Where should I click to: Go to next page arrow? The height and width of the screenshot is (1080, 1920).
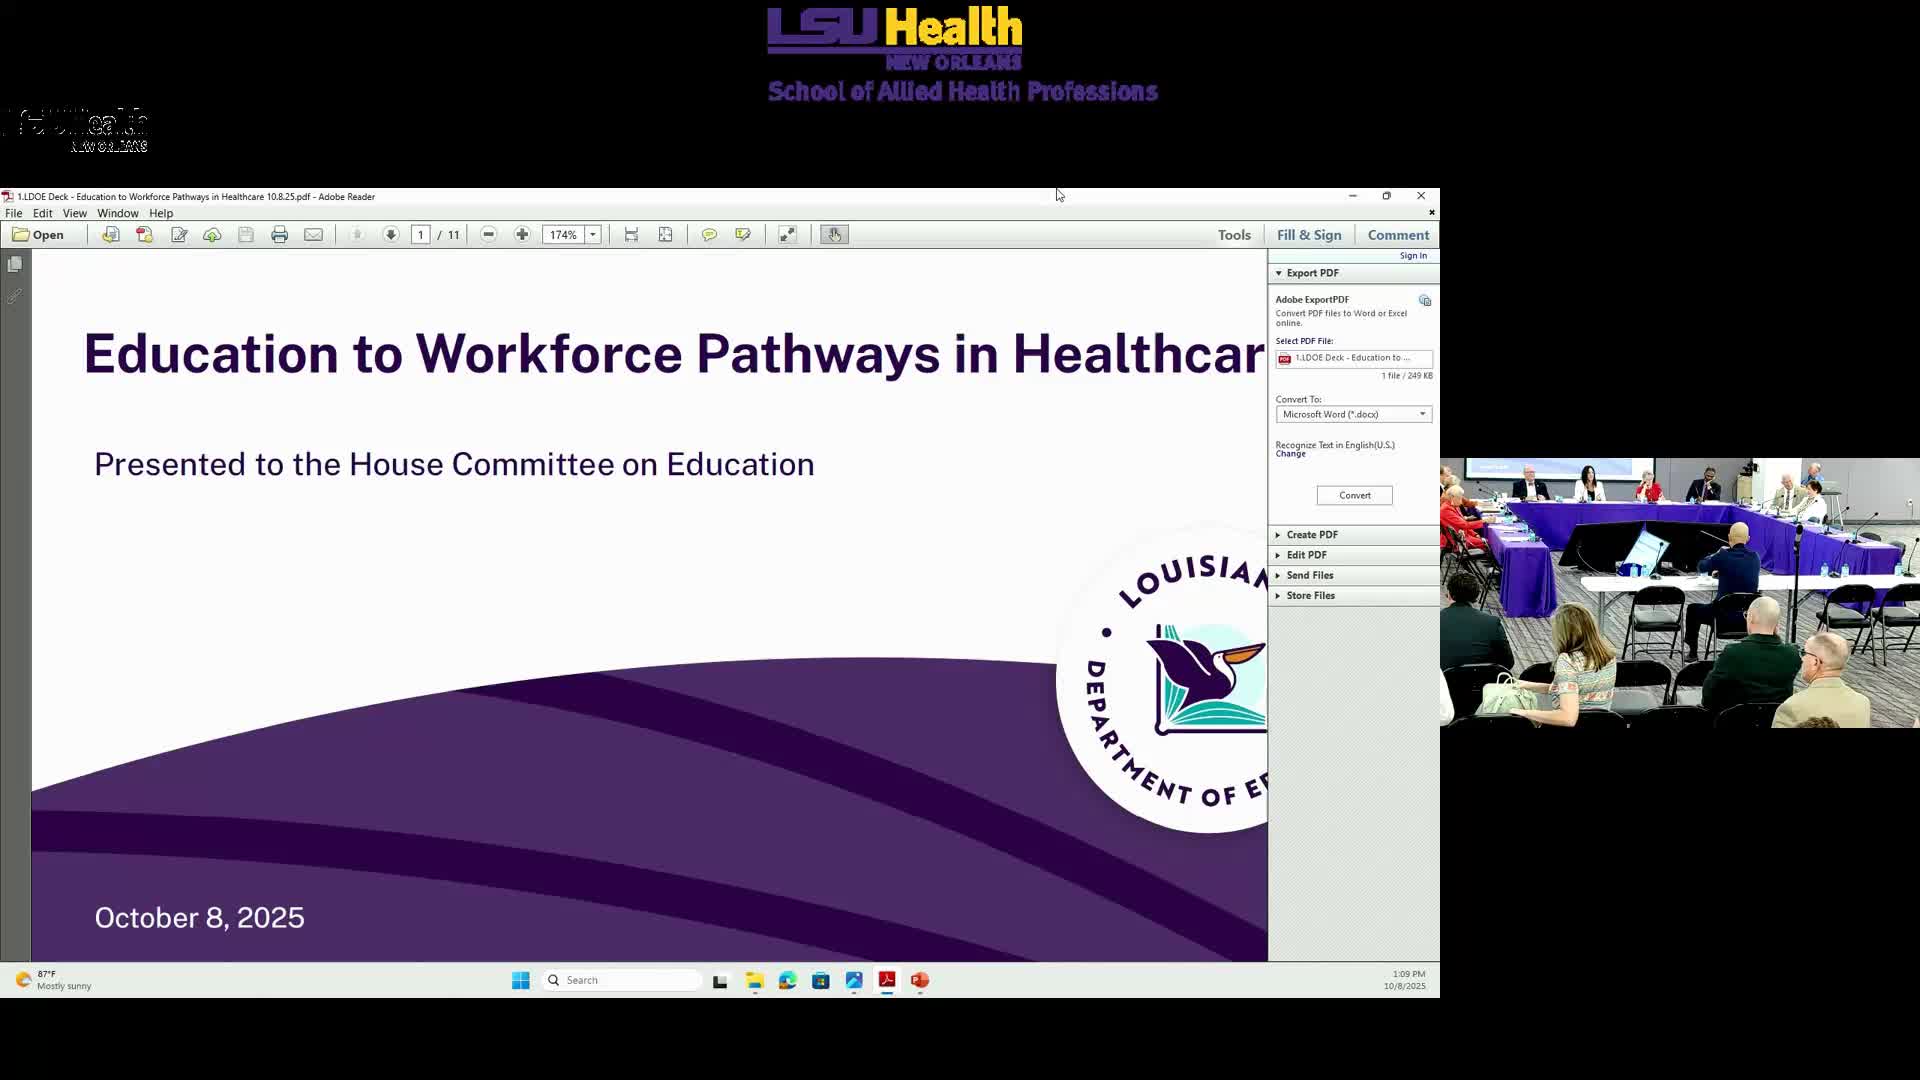(391, 234)
